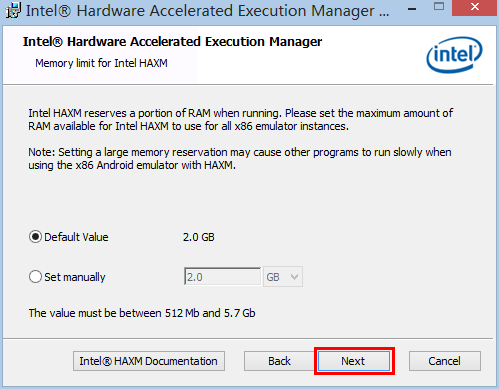Select the Default Value radio button
The height and width of the screenshot is (389, 499).
point(35,237)
